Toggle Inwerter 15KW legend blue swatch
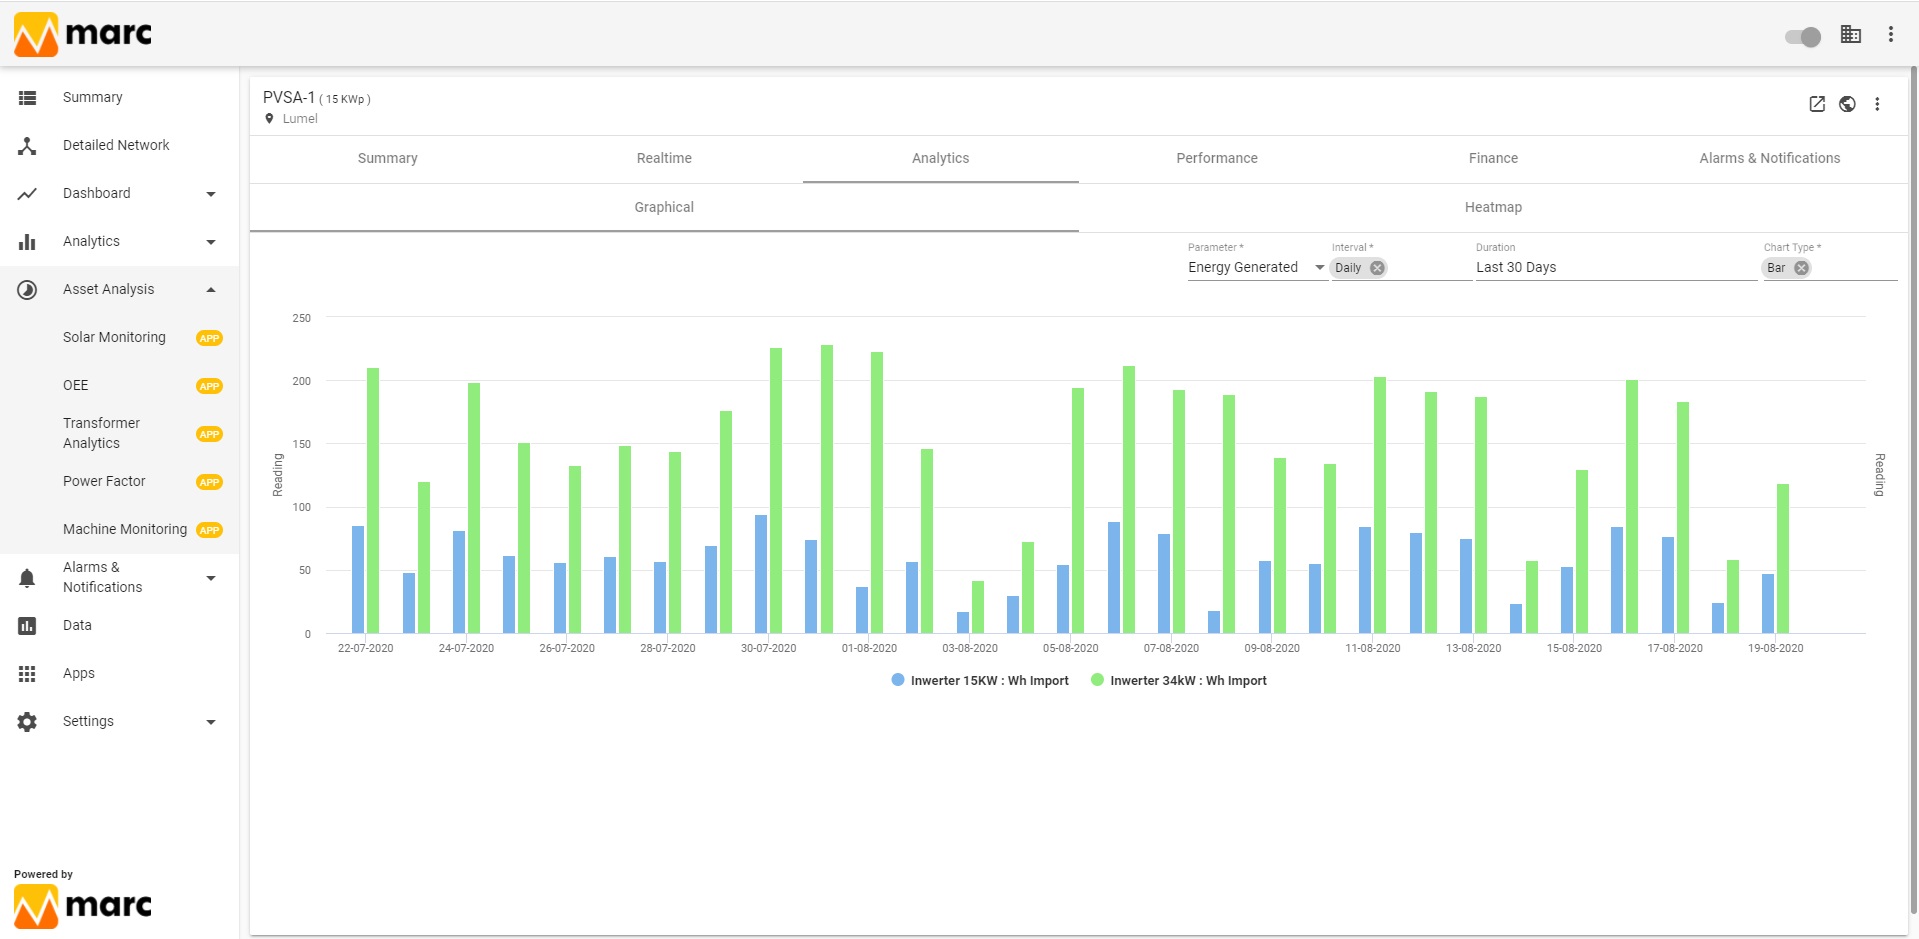 898,680
